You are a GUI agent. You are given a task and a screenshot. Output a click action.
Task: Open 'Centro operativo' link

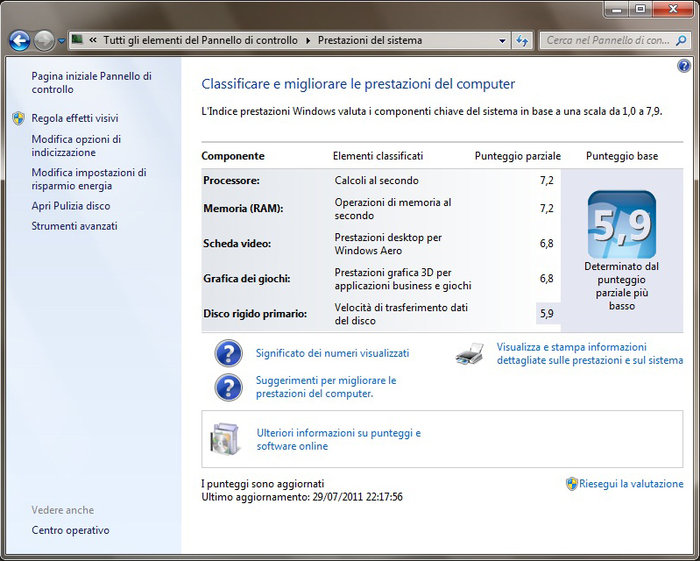[x=70, y=530]
